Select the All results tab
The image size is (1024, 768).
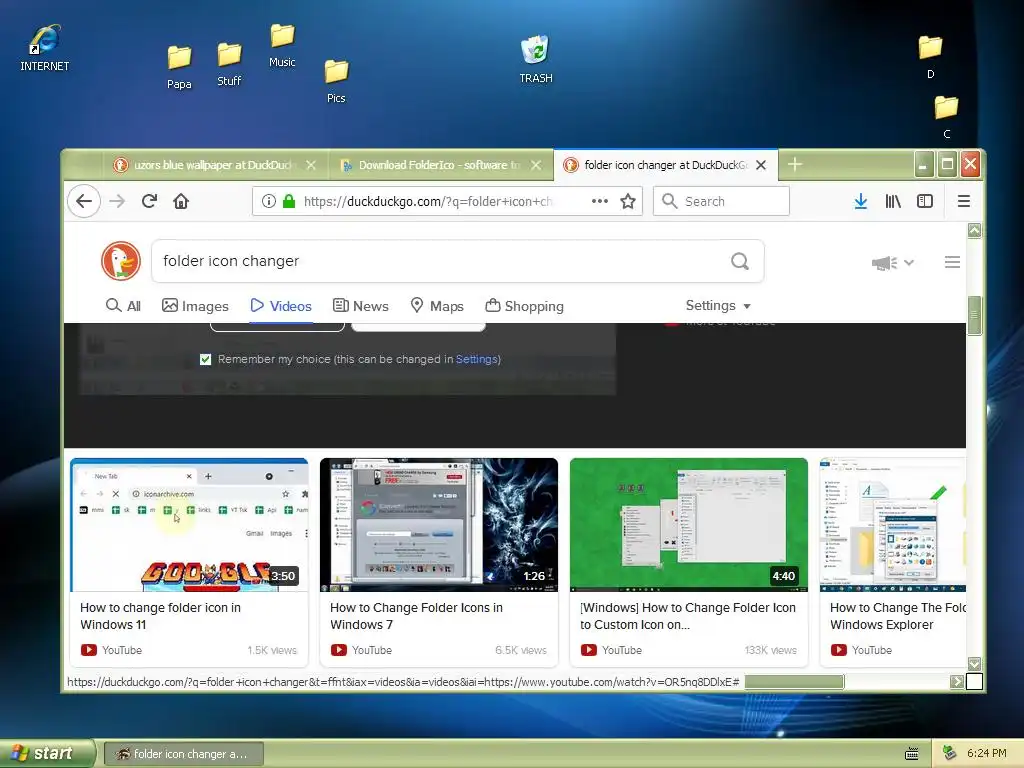click(x=123, y=306)
